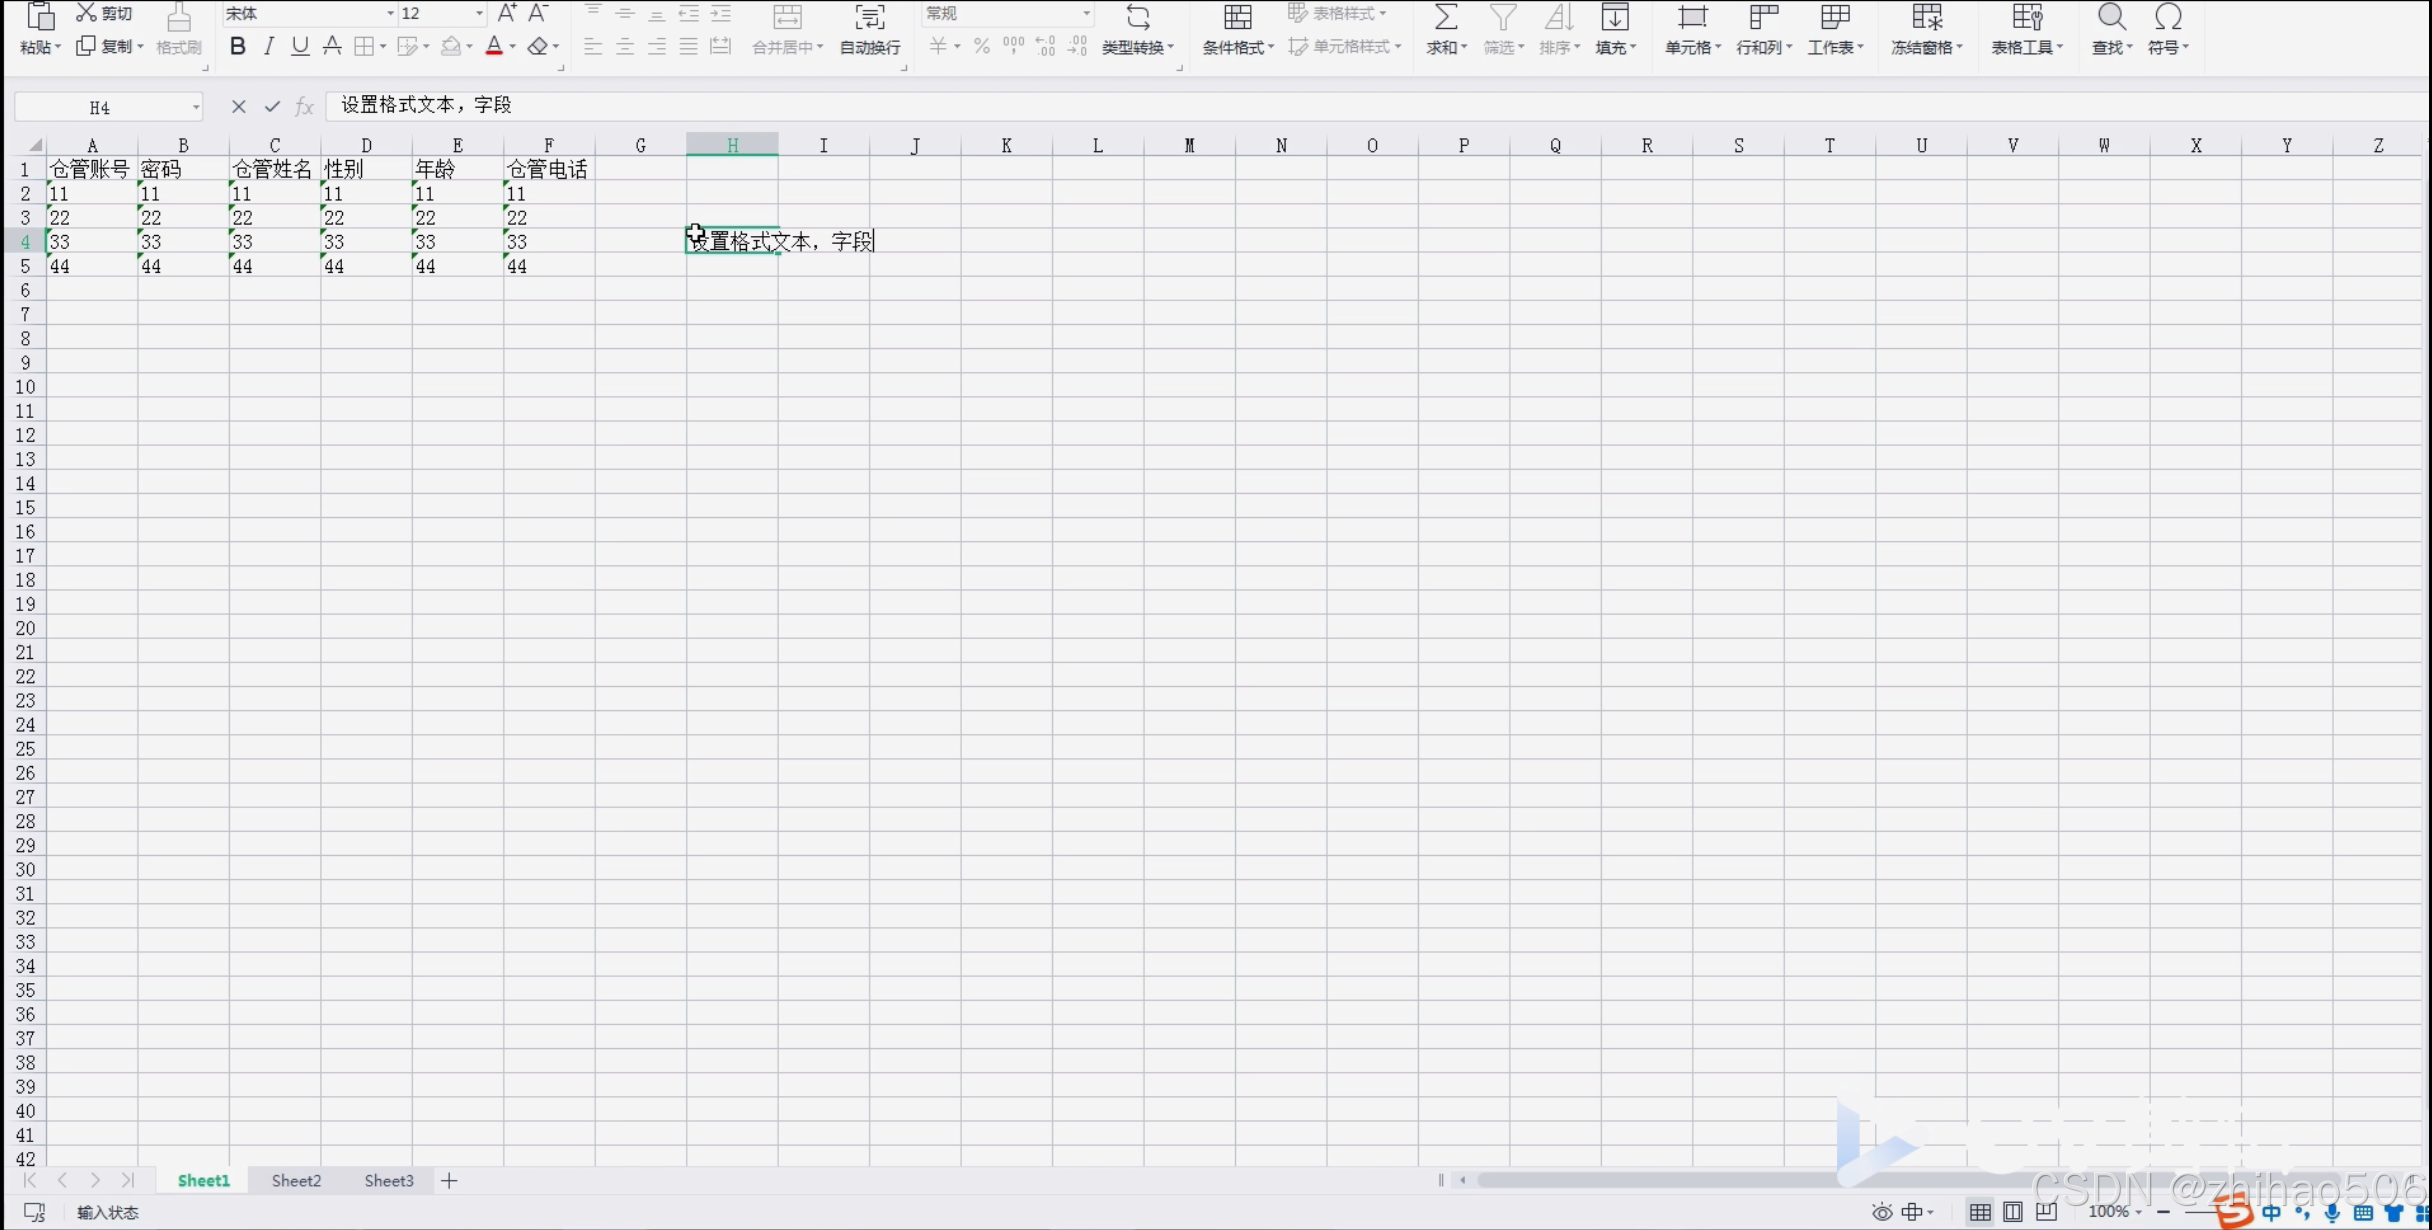Toggle eye protection mode in status bar

1881,1212
